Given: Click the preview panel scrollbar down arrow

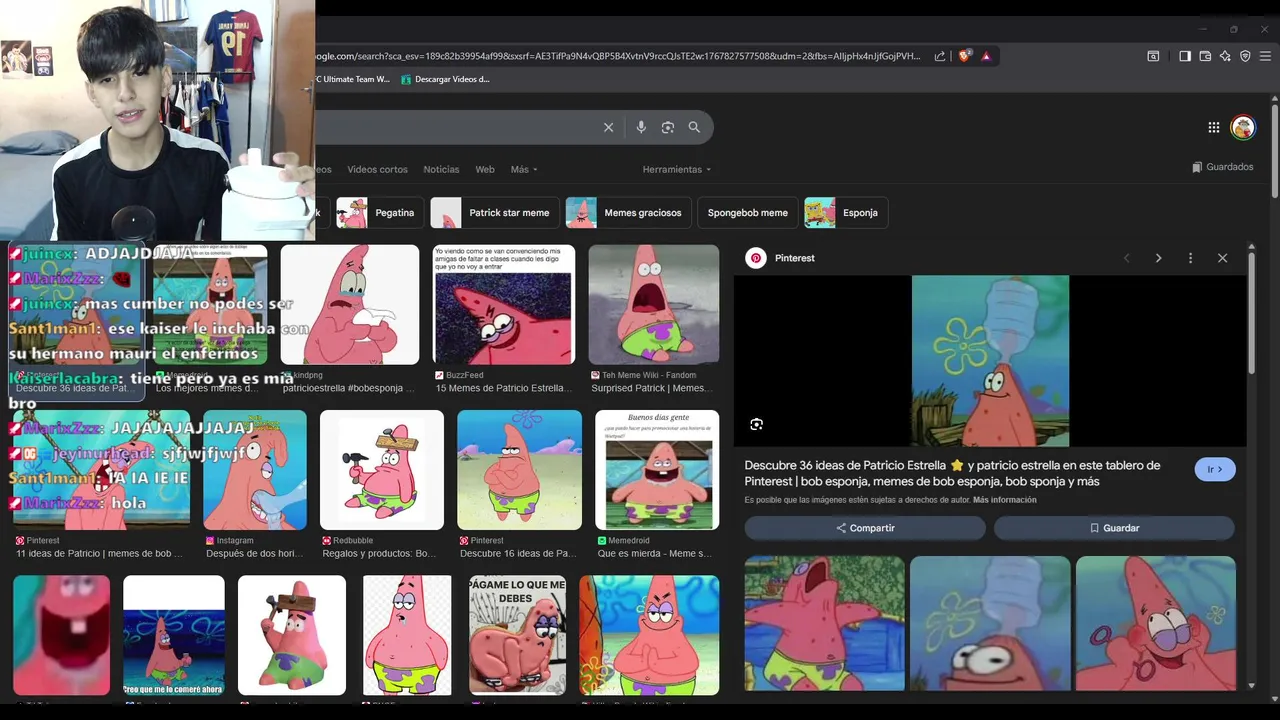Looking at the screenshot, I should [1251, 686].
